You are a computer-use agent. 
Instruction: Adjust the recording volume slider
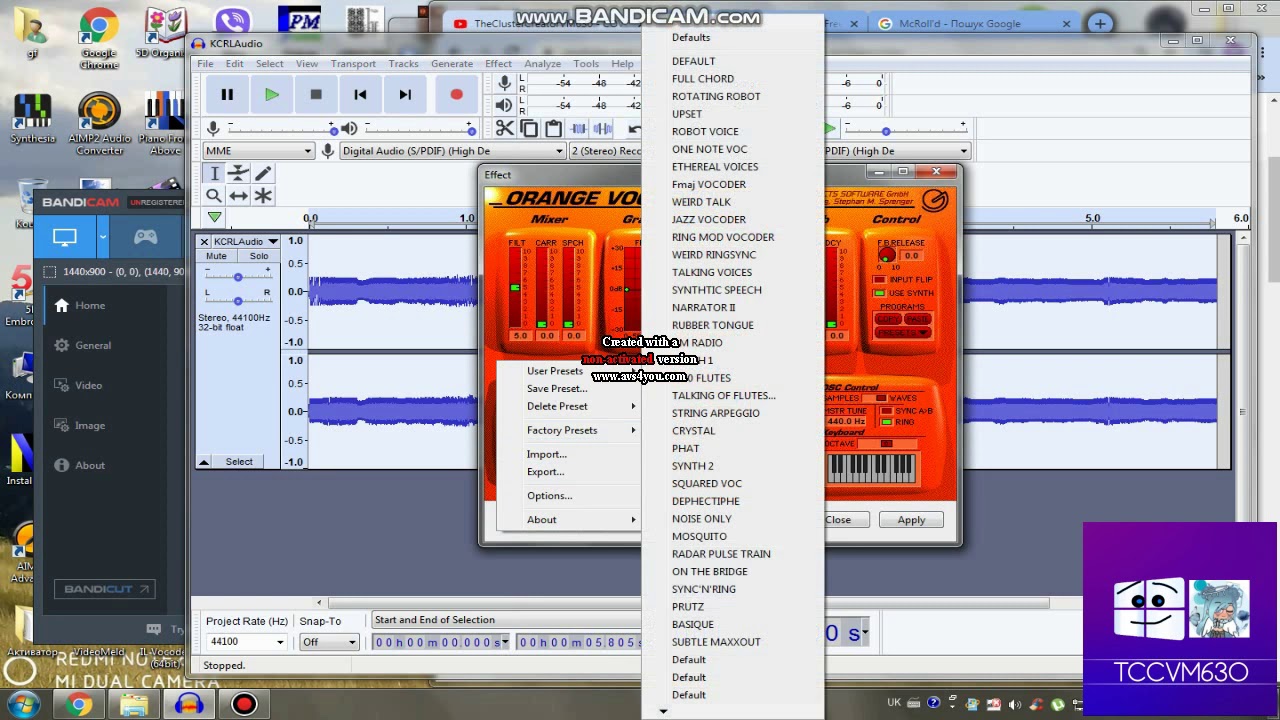coord(281,129)
